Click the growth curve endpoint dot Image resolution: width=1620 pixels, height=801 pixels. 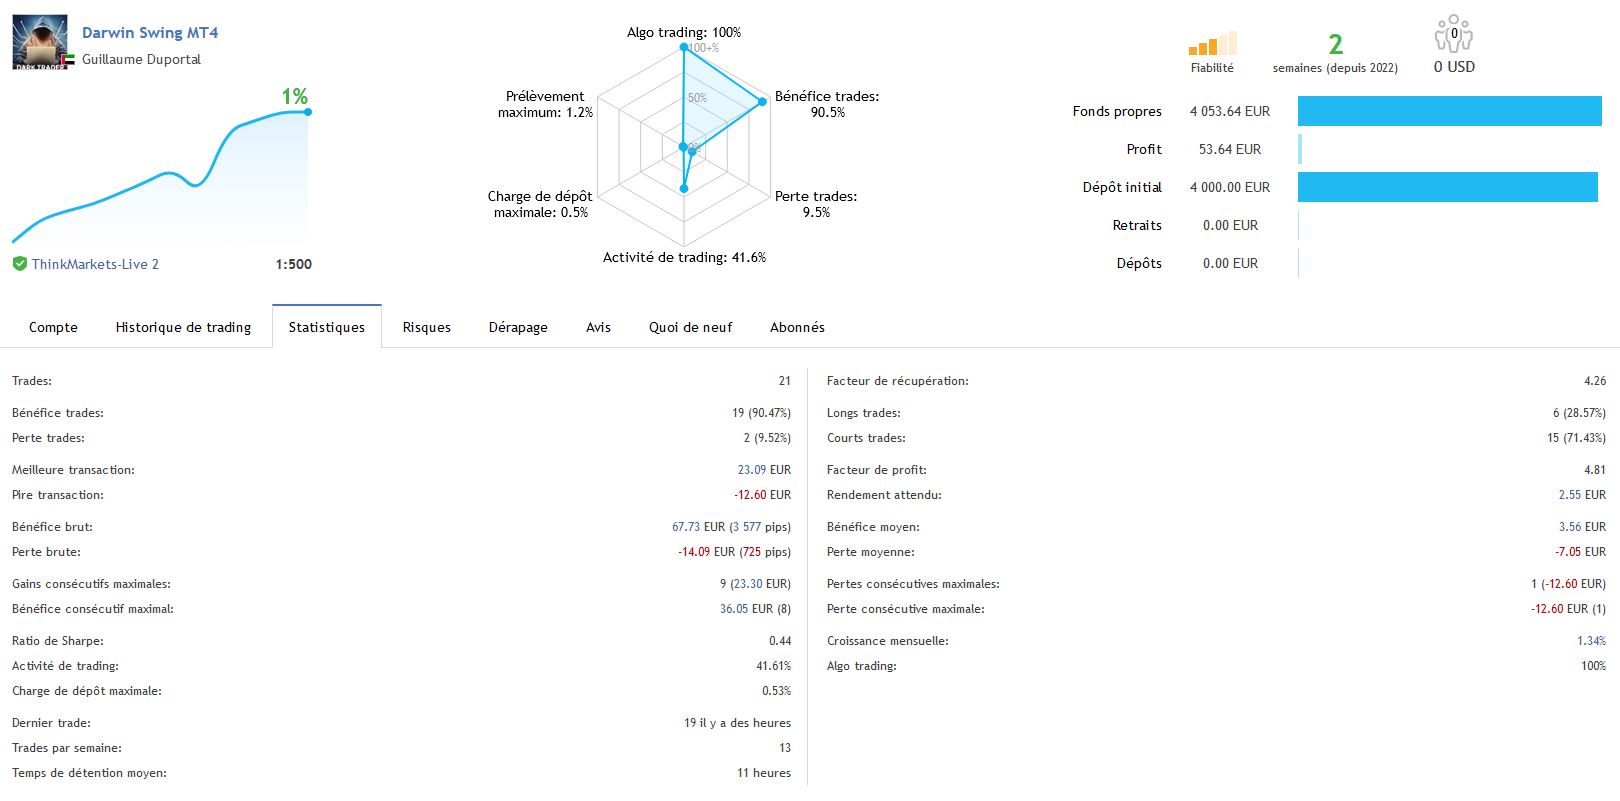coord(308,112)
